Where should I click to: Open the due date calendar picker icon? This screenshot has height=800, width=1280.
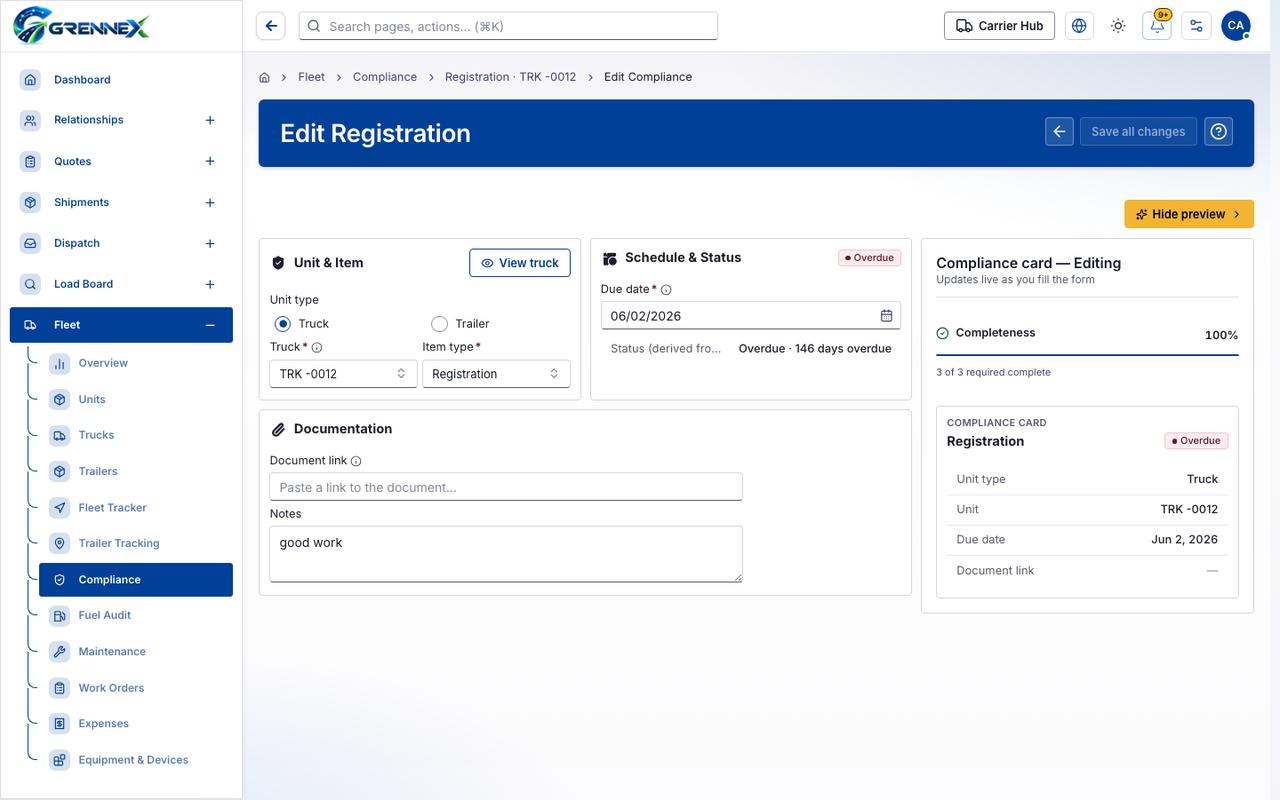[886, 316]
